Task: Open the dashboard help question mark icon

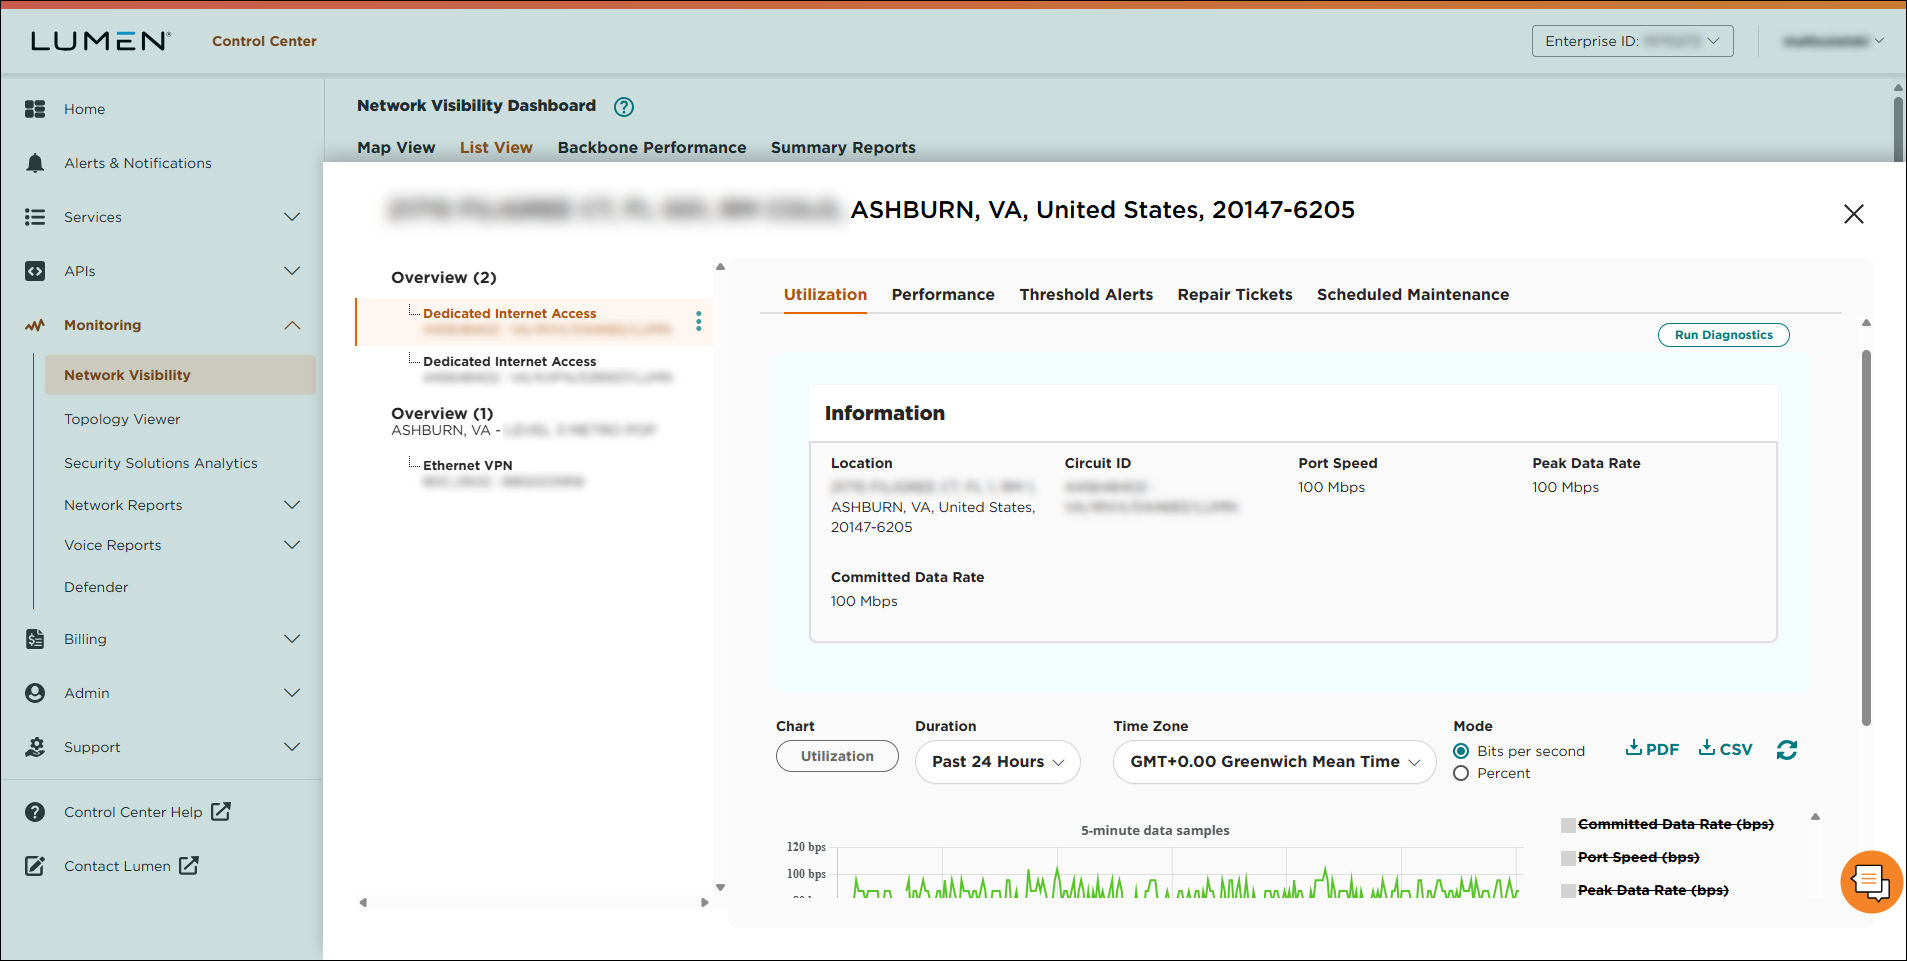Action: tap(623, 106)
